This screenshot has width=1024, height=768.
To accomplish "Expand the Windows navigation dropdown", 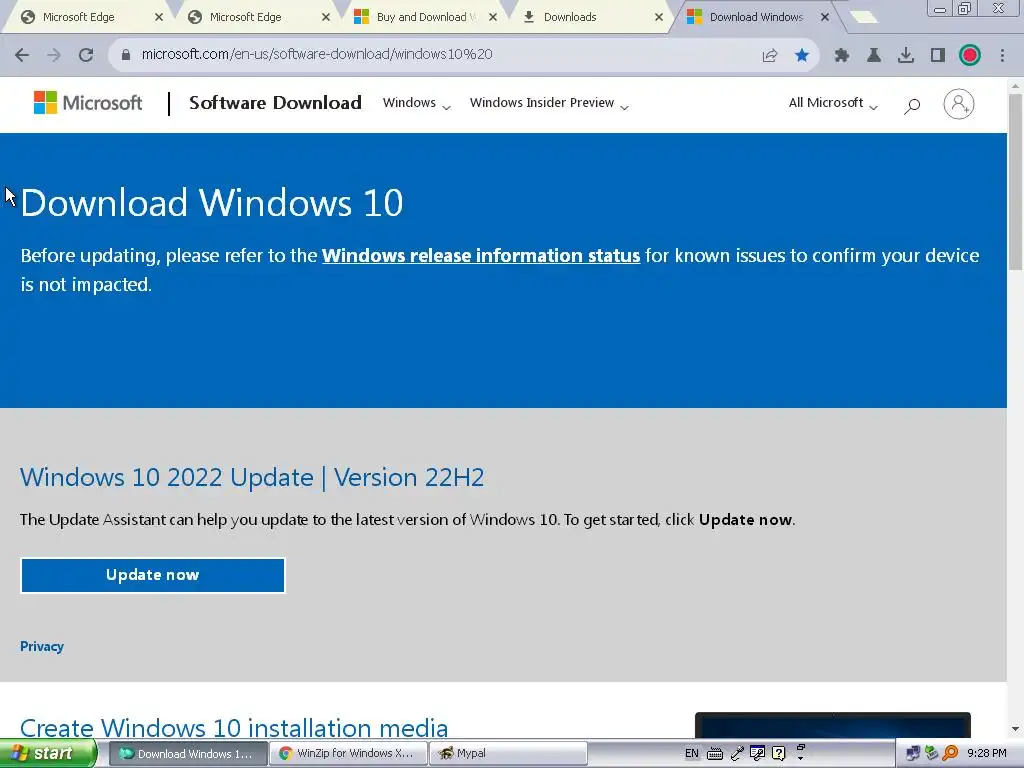I will click(417, 103).
